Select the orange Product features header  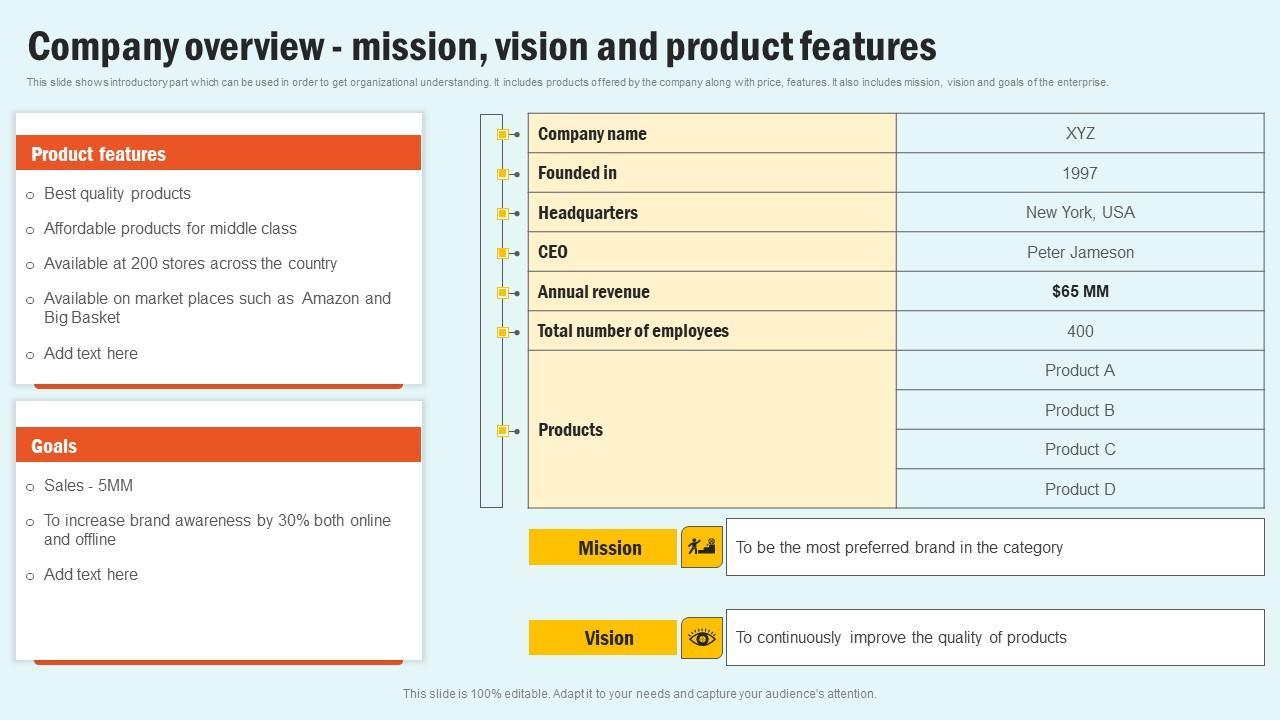(x=218, y=153)
